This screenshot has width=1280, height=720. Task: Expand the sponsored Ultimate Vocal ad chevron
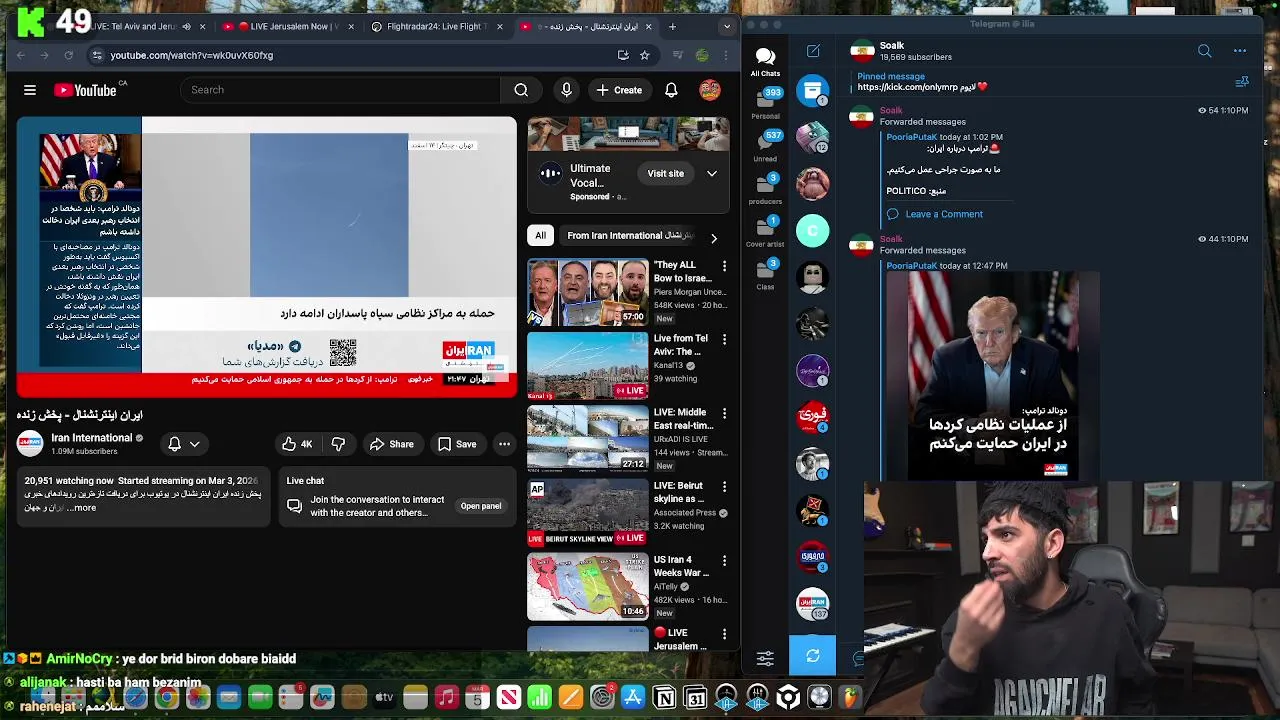click(x=712, y=174)
